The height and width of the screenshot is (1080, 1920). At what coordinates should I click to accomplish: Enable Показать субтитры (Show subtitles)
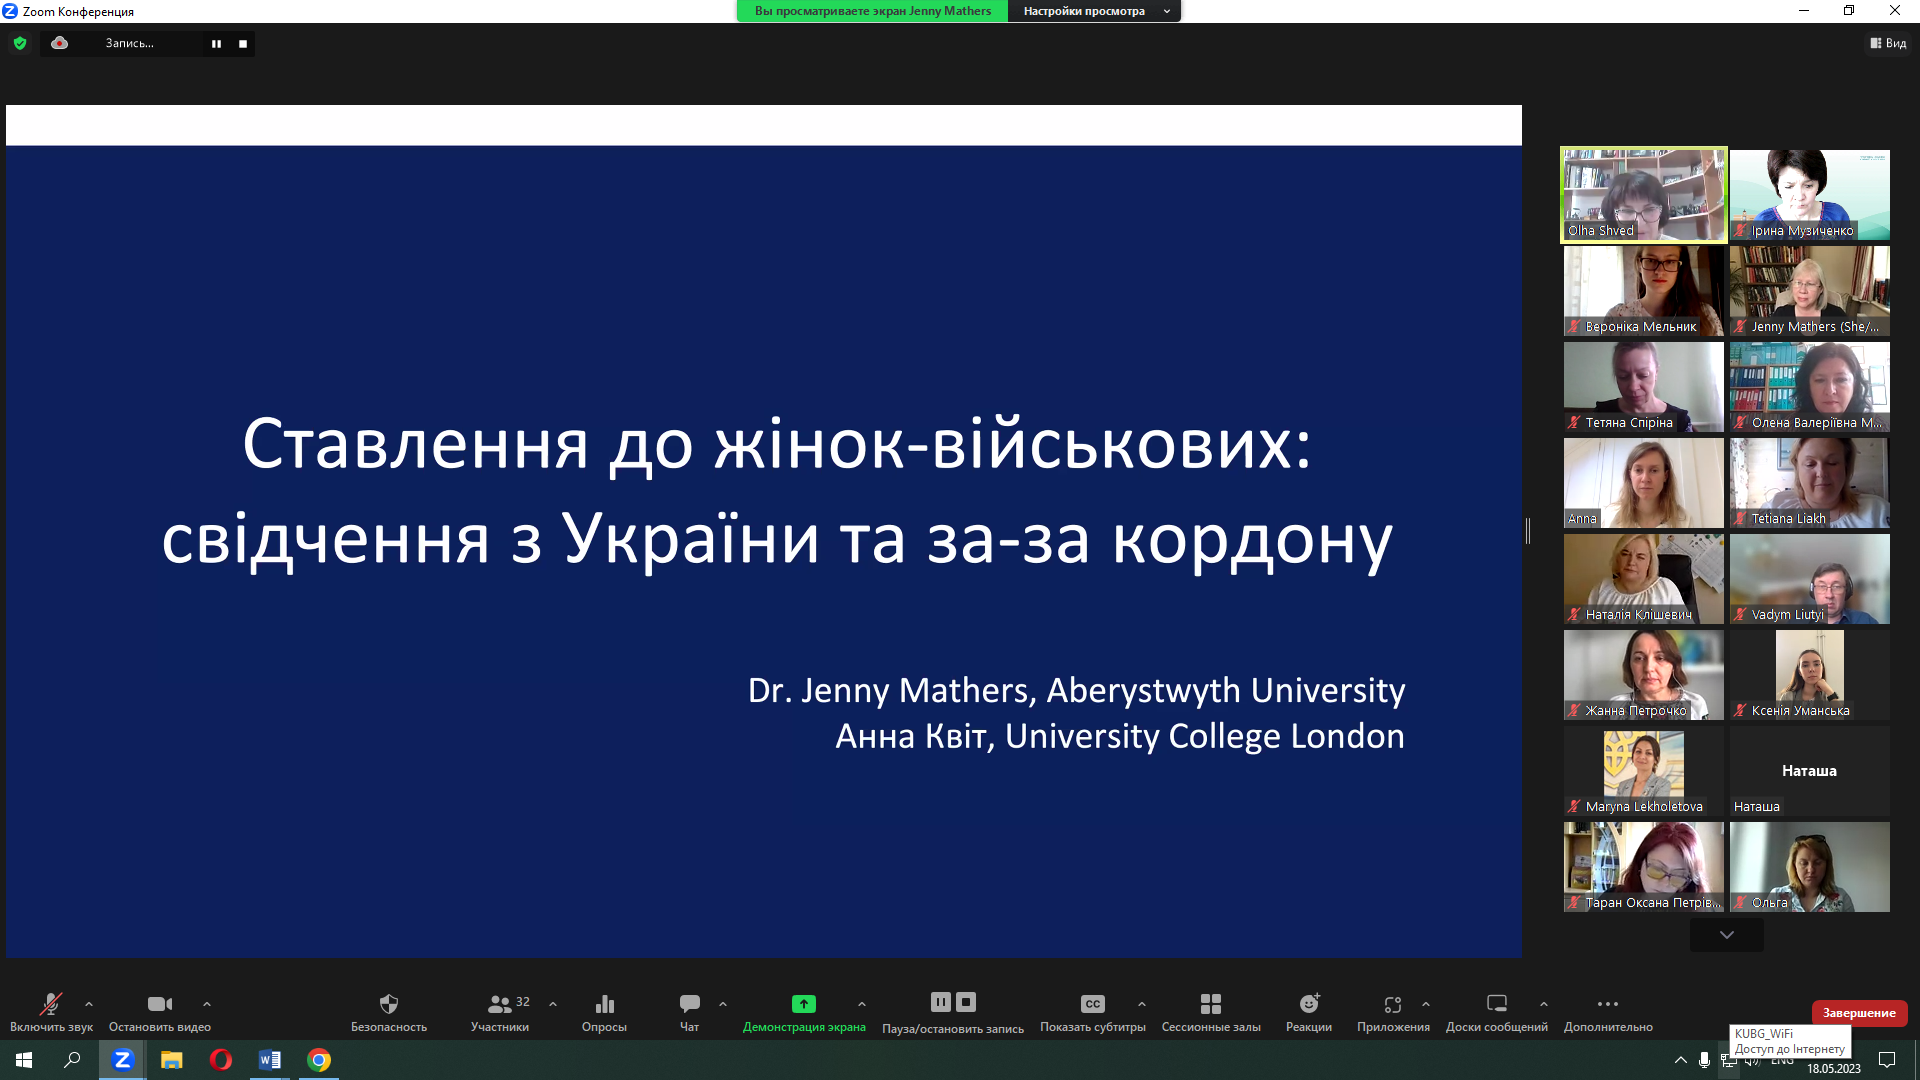tap(1092, 1010)
